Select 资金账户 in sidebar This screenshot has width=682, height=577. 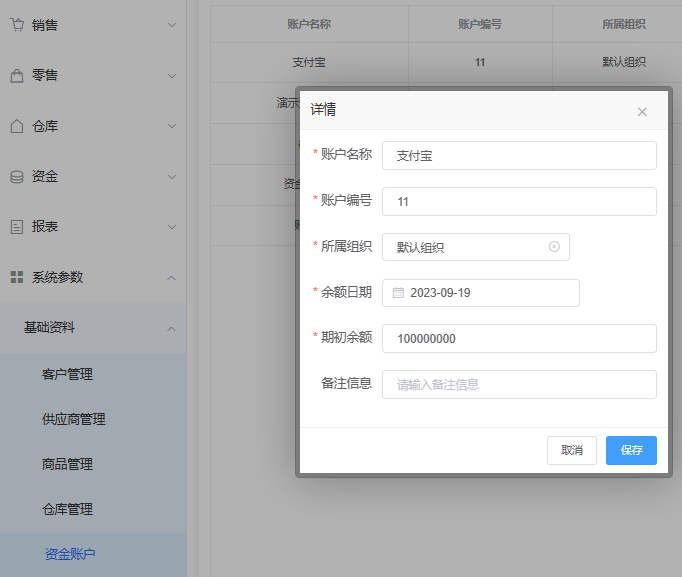point(70,554)
